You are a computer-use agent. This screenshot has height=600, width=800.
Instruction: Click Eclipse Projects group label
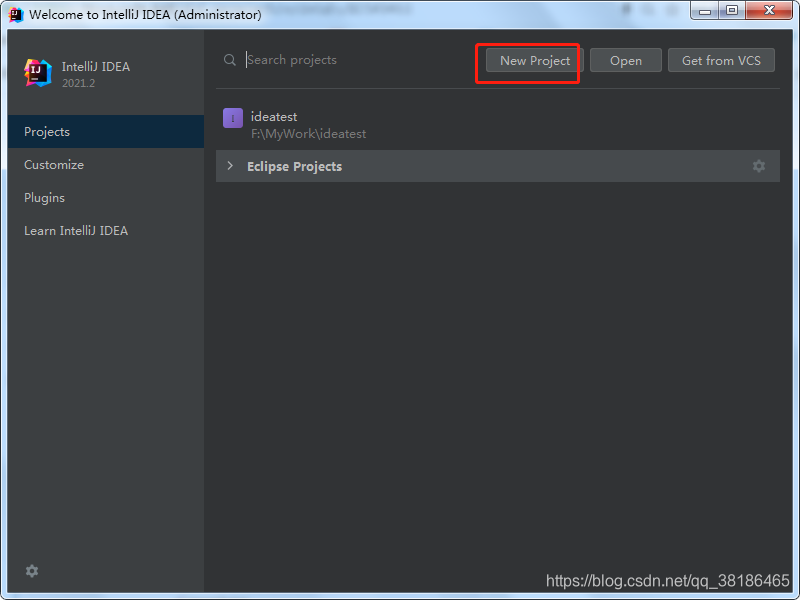point(294,166)
